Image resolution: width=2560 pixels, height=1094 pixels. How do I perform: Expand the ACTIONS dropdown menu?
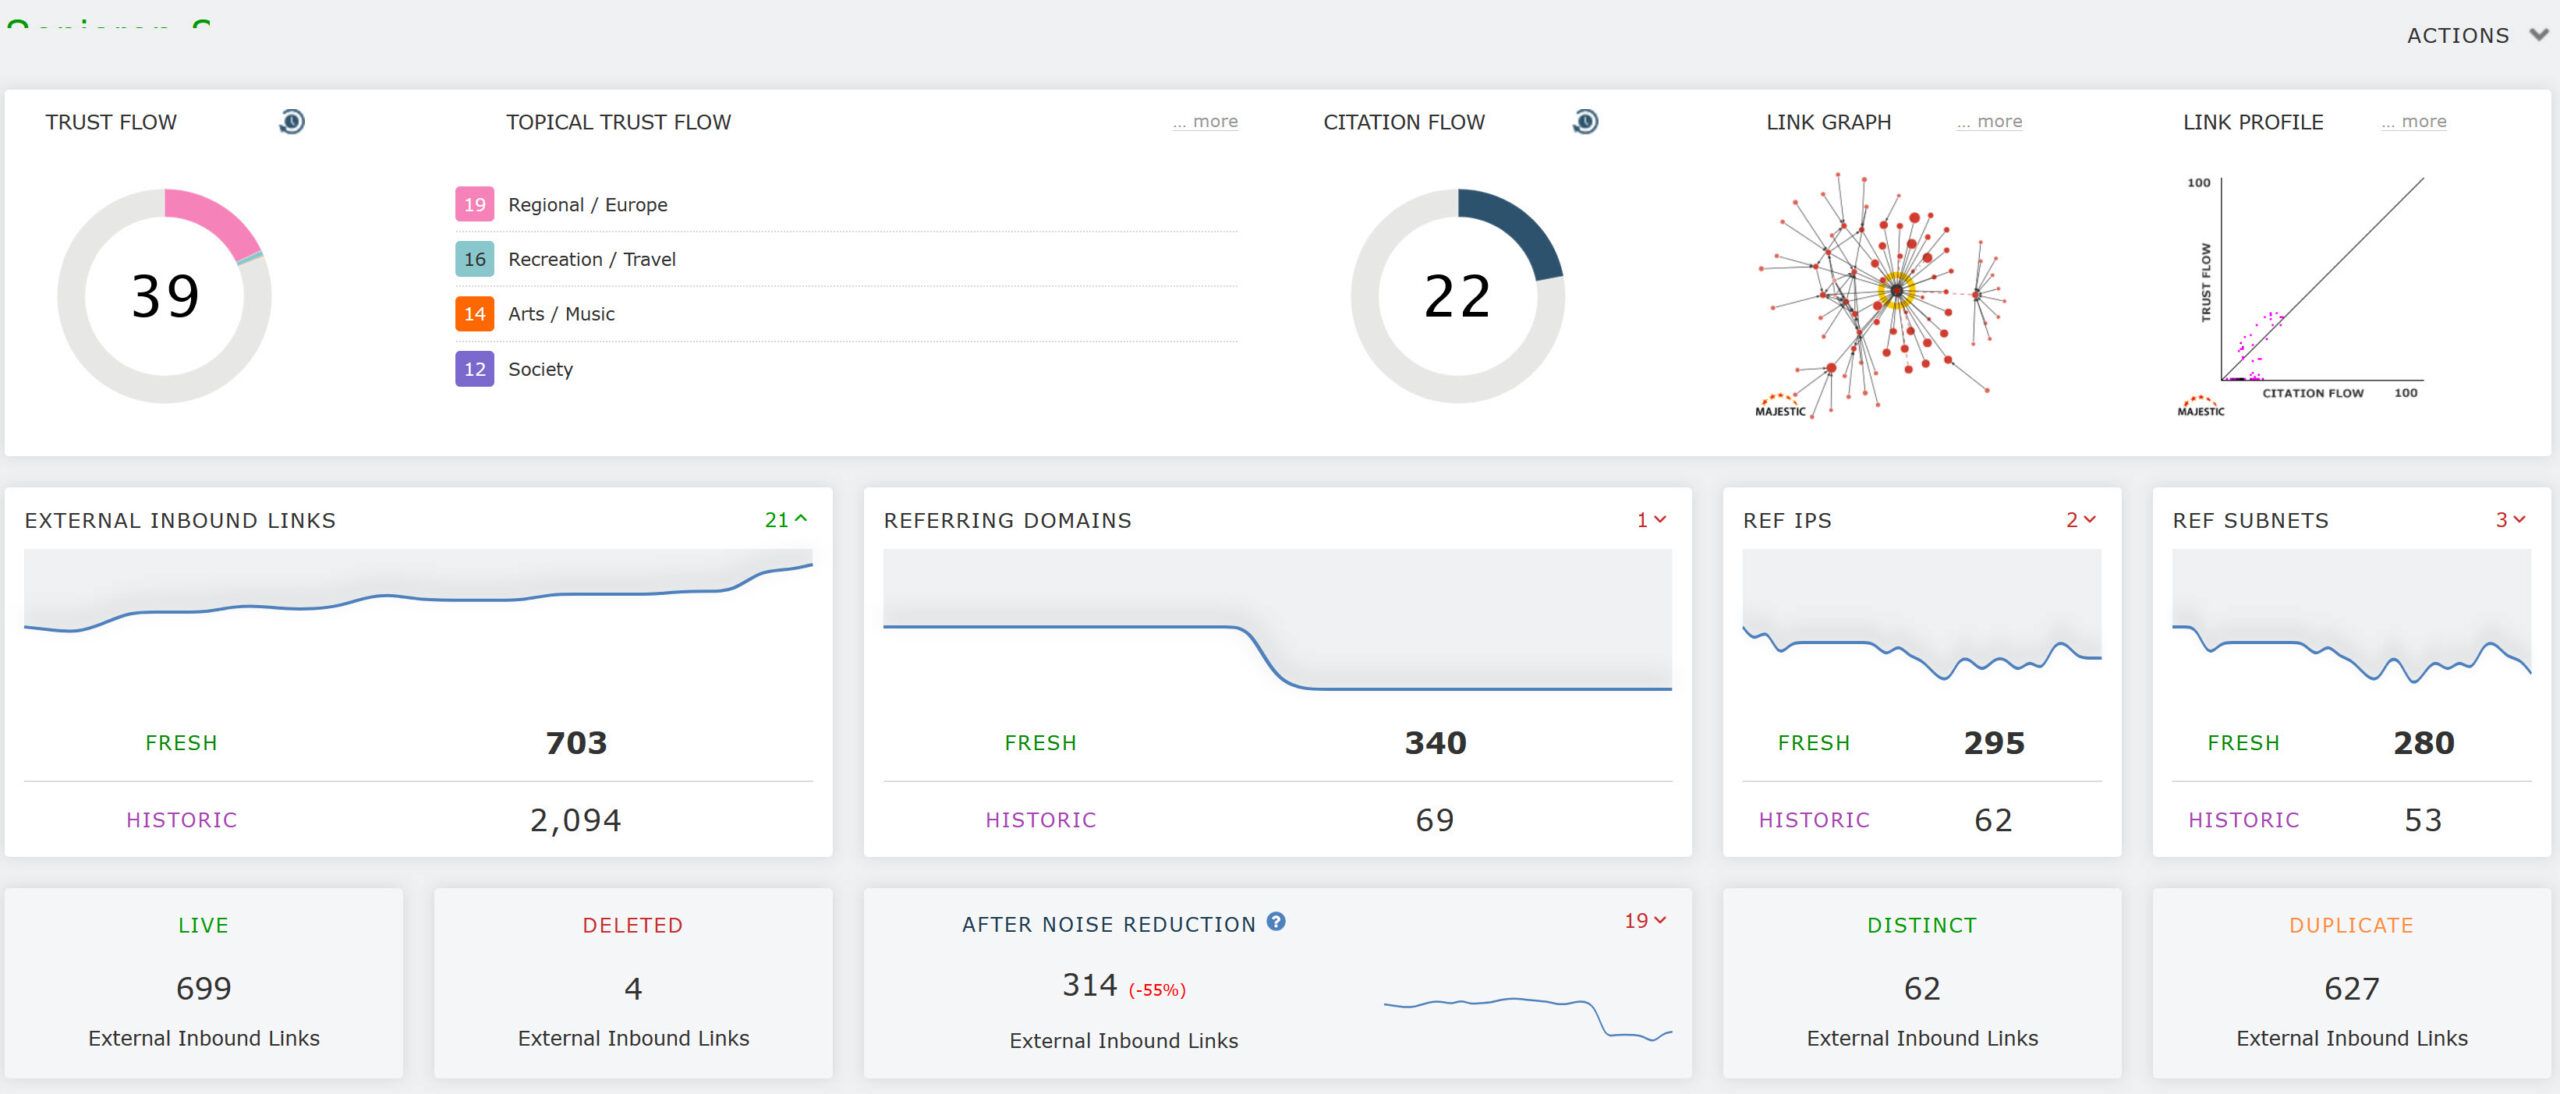[x=2476, y=35]
